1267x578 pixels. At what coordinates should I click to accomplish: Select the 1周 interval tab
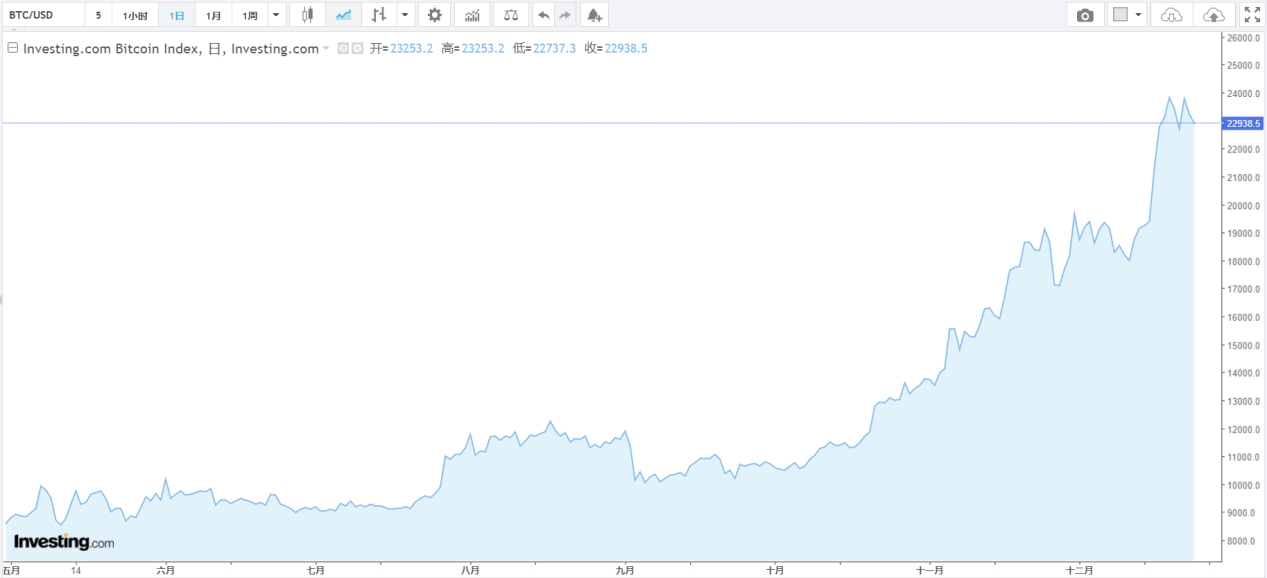click(x=250, y=15)
